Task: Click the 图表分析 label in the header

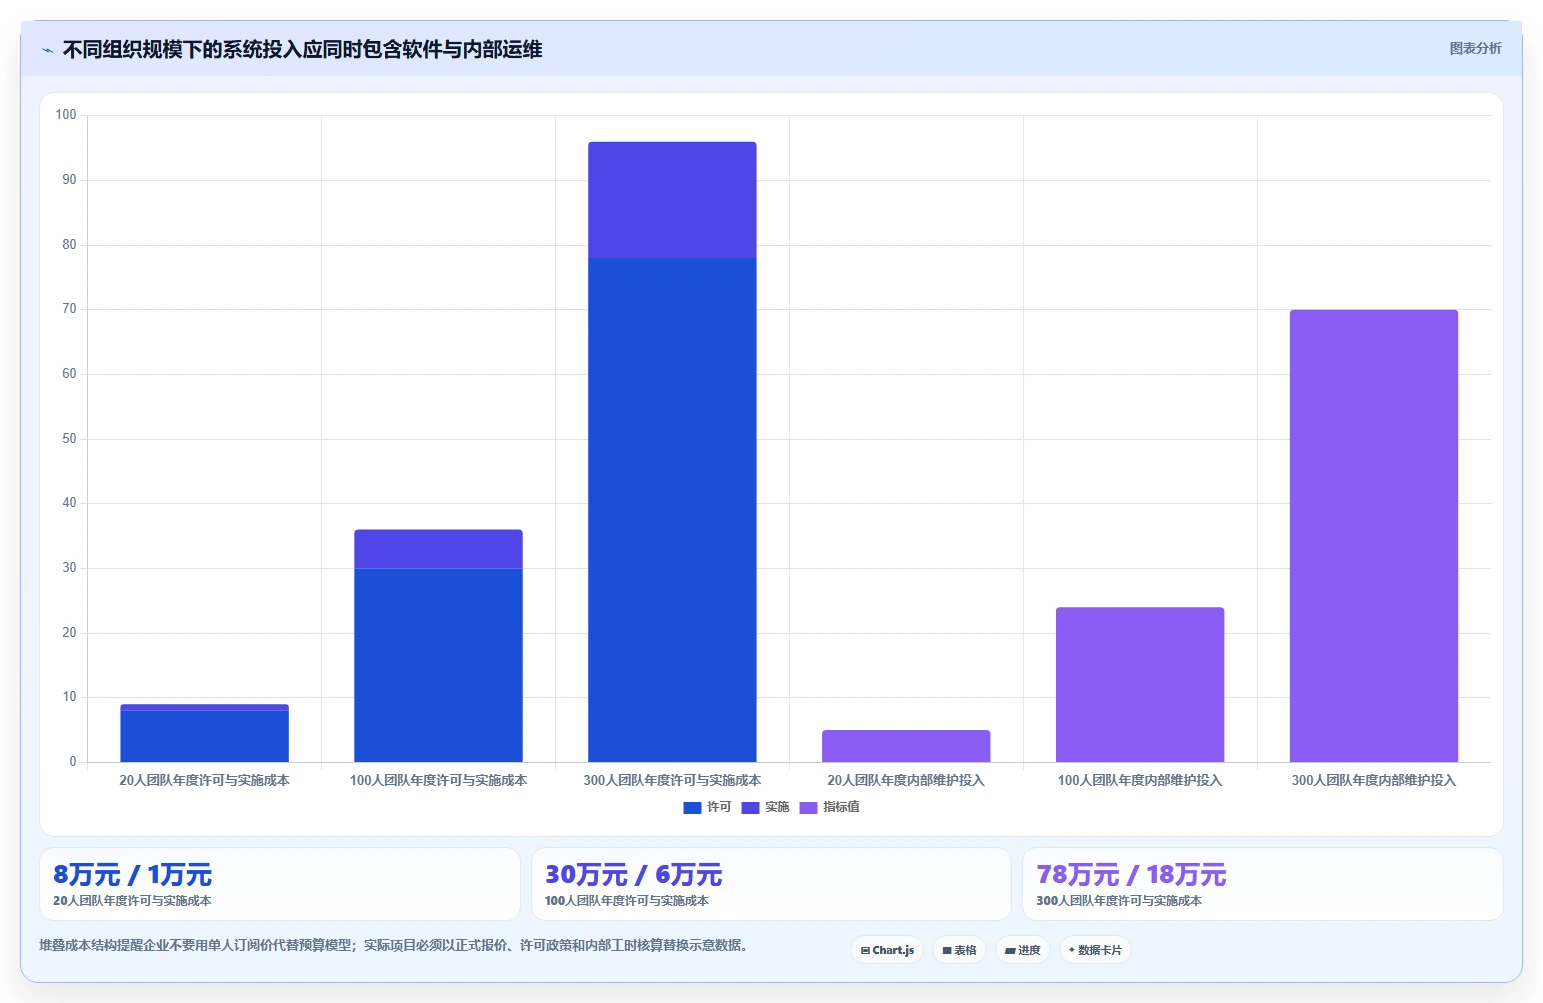Action: (1475, 48)
